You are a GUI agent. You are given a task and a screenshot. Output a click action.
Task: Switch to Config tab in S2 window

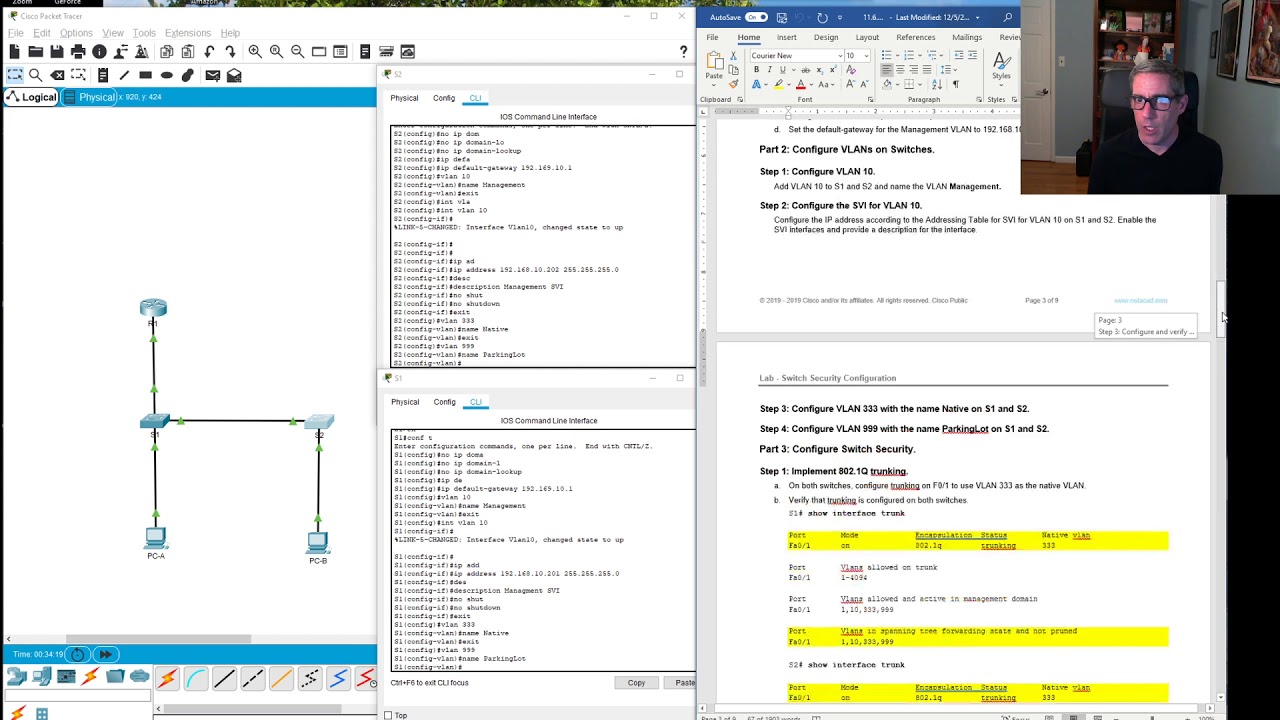point(444,98)
